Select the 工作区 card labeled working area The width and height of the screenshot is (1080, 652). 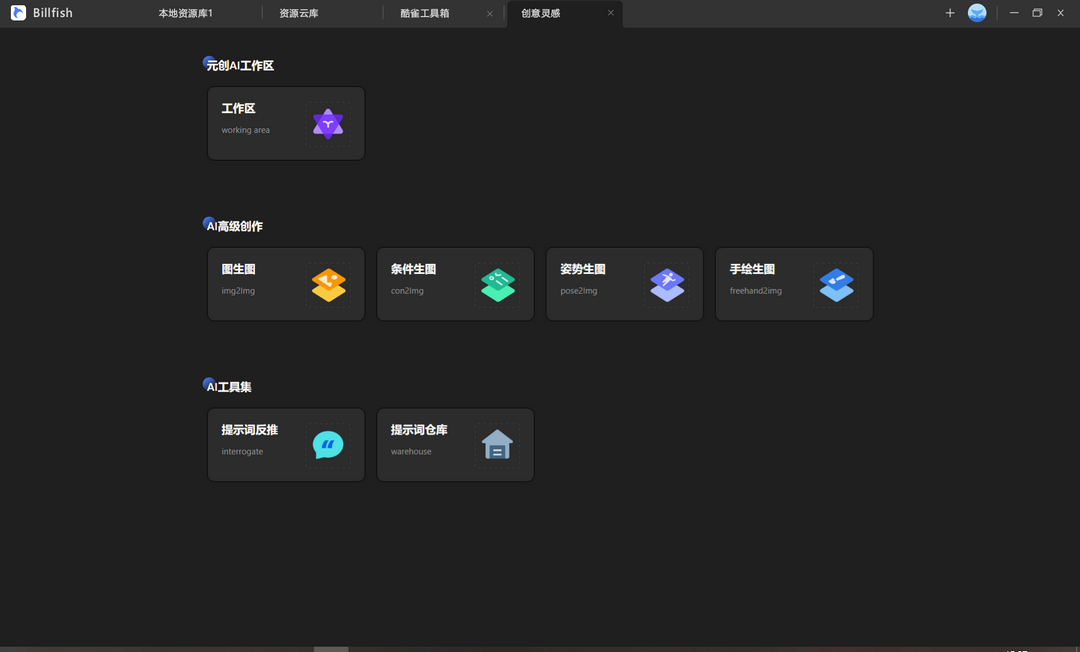286,122
